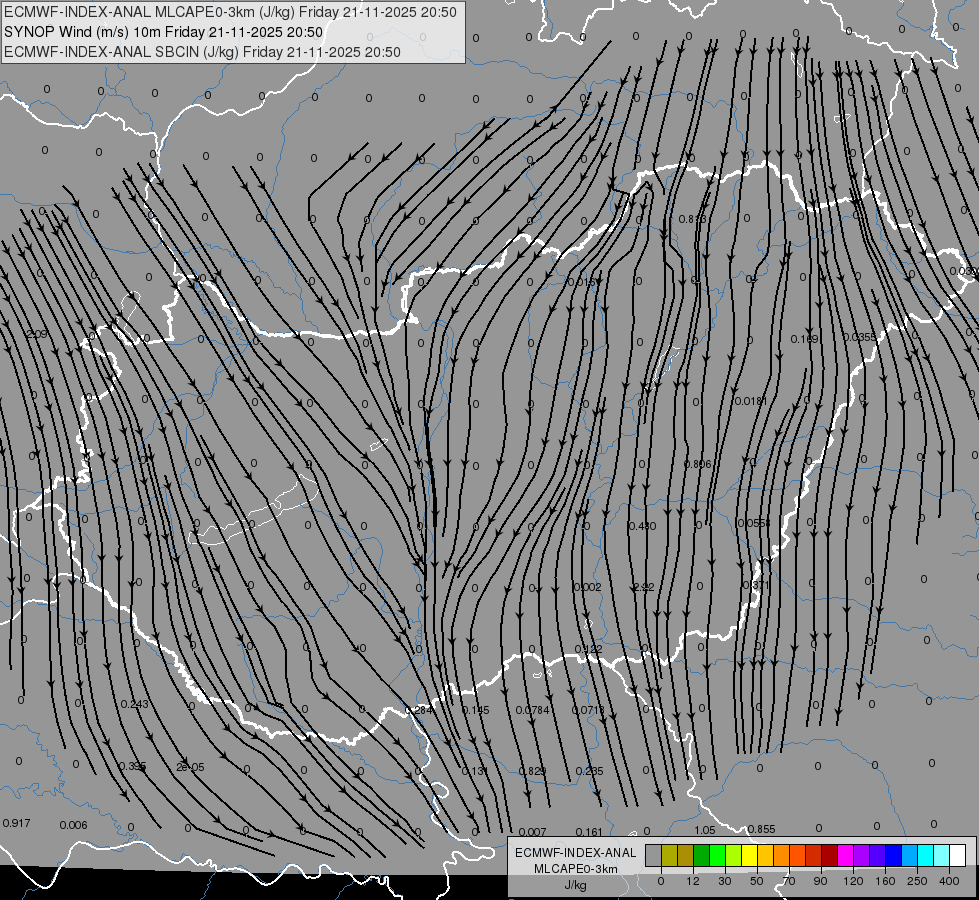
Task: Click the map value 0.235
Action: 589,771
